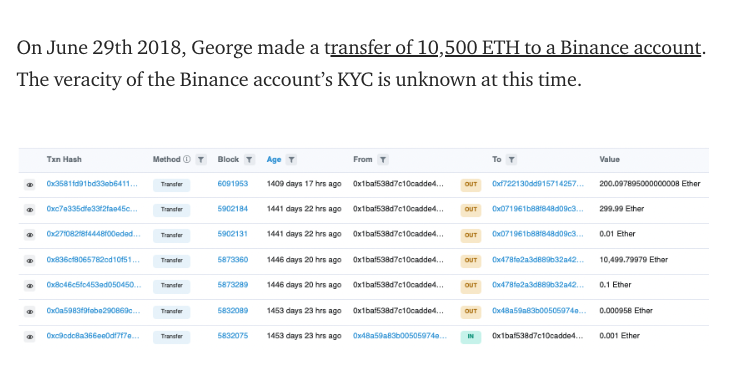Open the Block column filter
Viewport: 732px width, 376px height.
coord(249,160)
